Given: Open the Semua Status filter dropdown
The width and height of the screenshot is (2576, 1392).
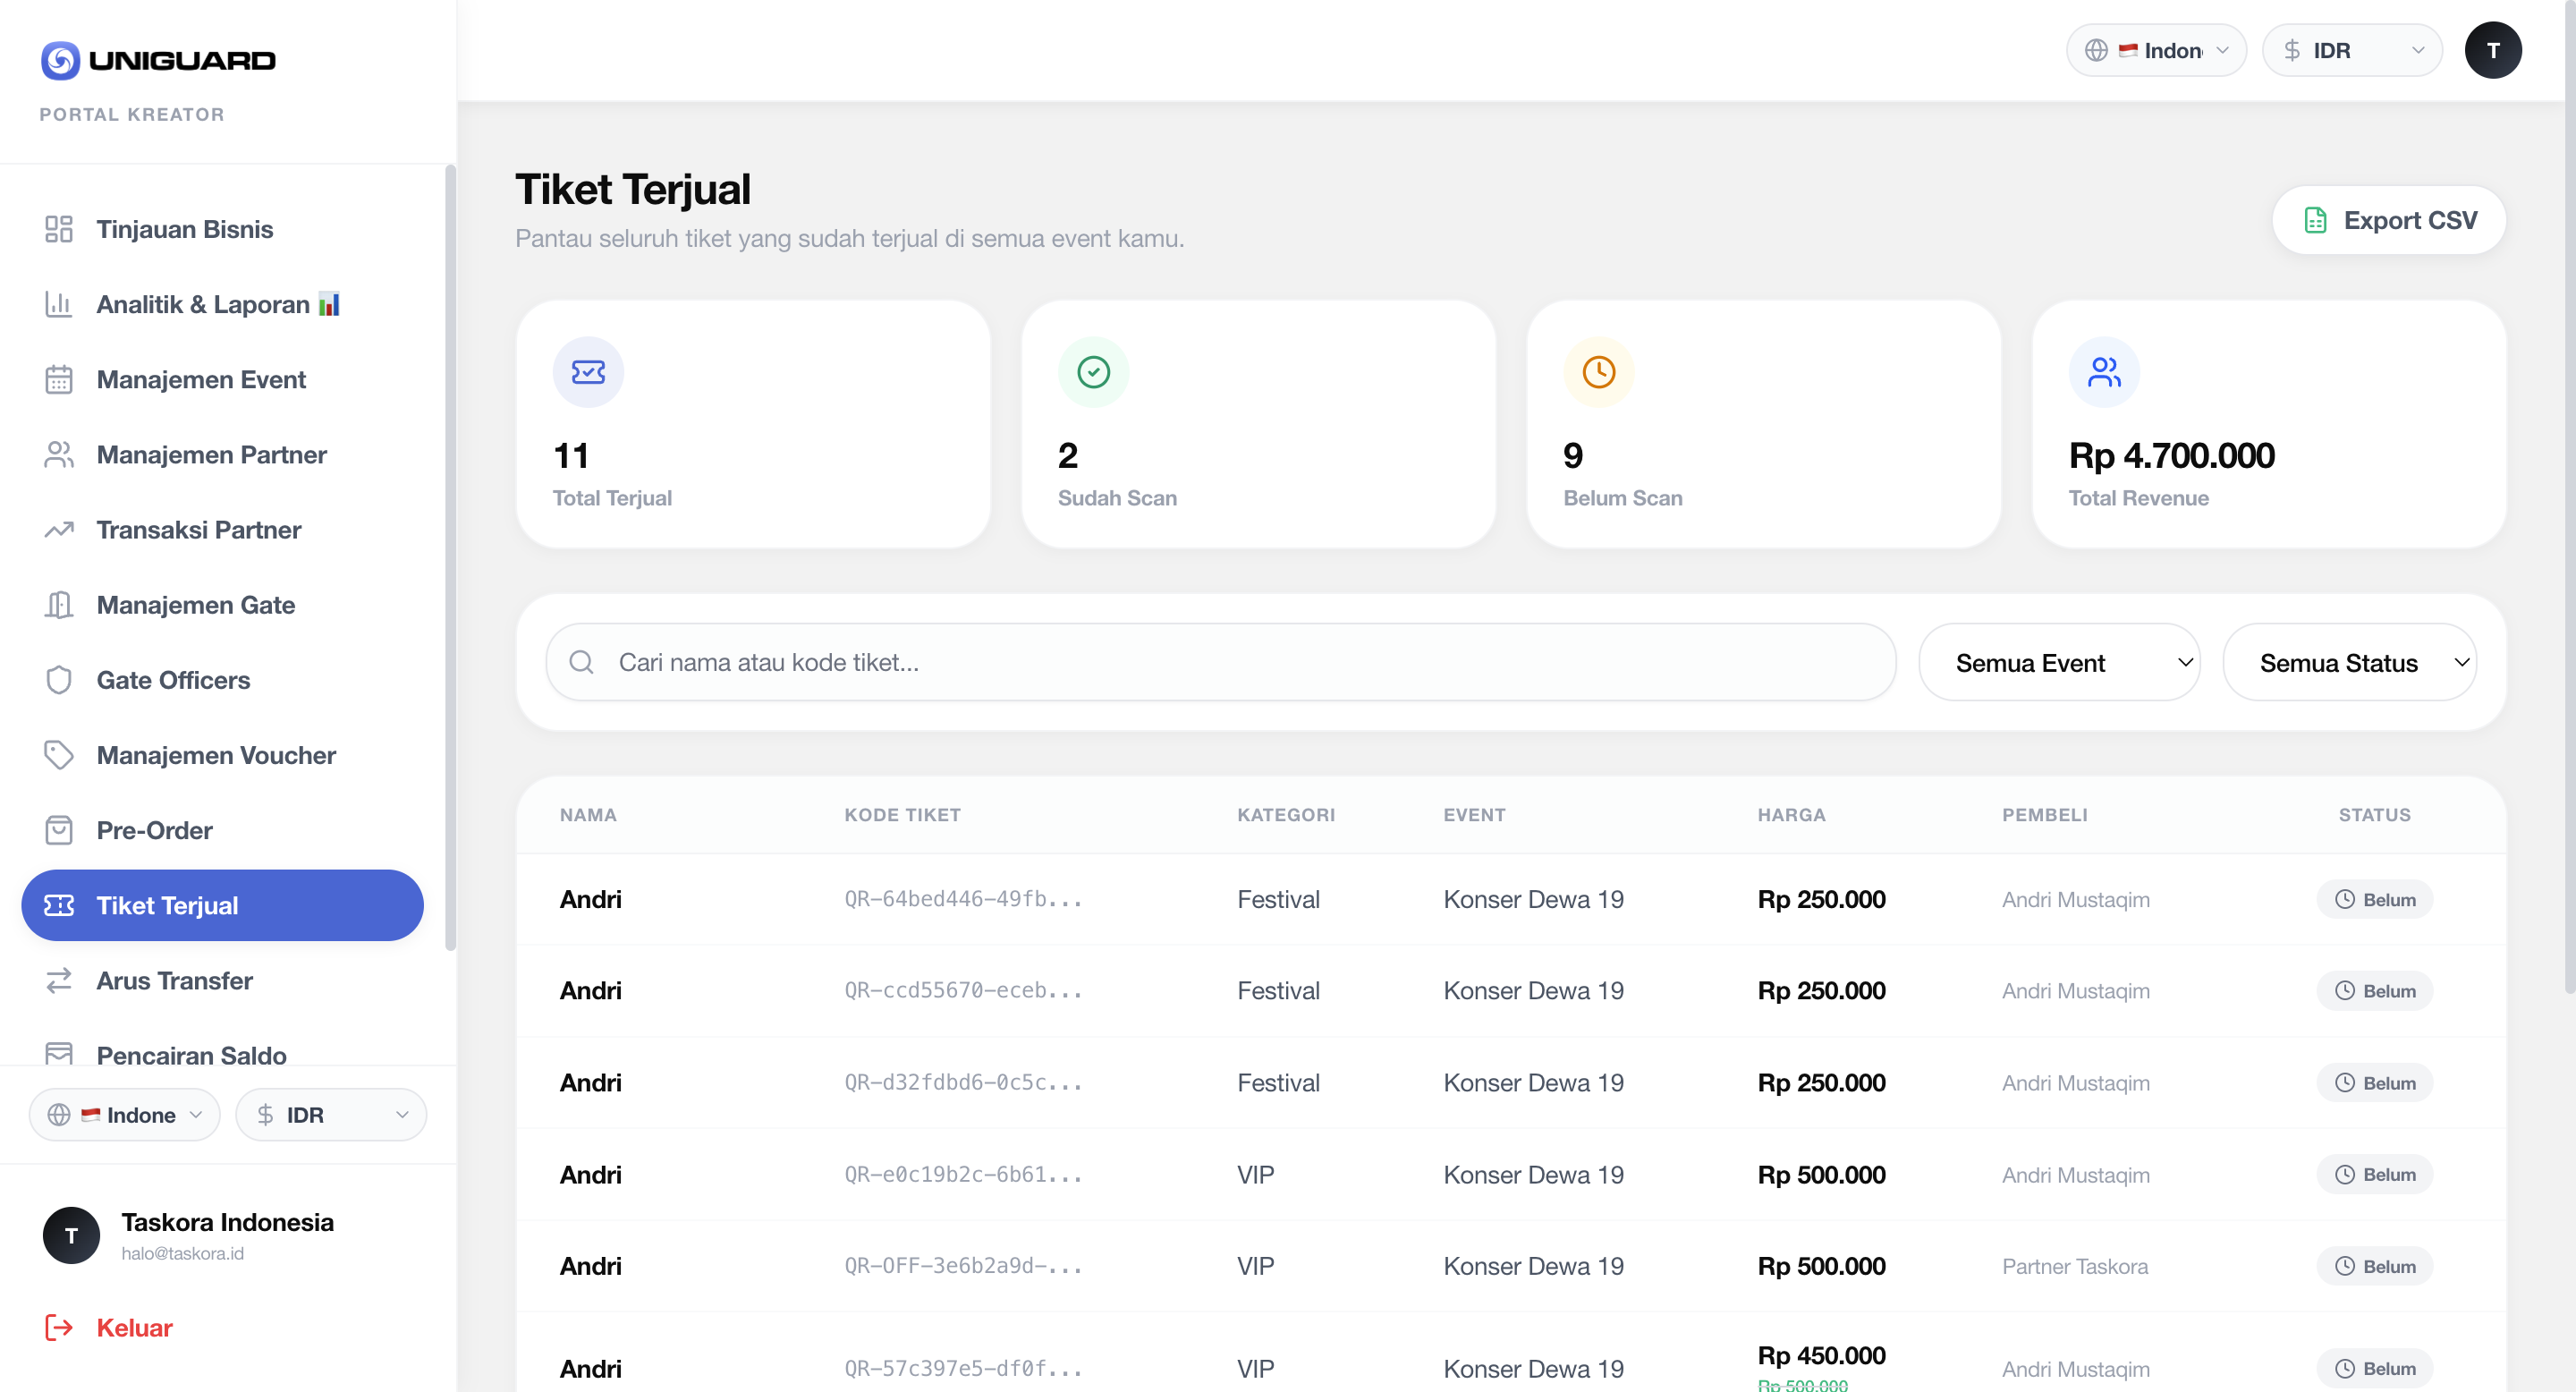Looking at the screenshot, I should pos(2350,661).
